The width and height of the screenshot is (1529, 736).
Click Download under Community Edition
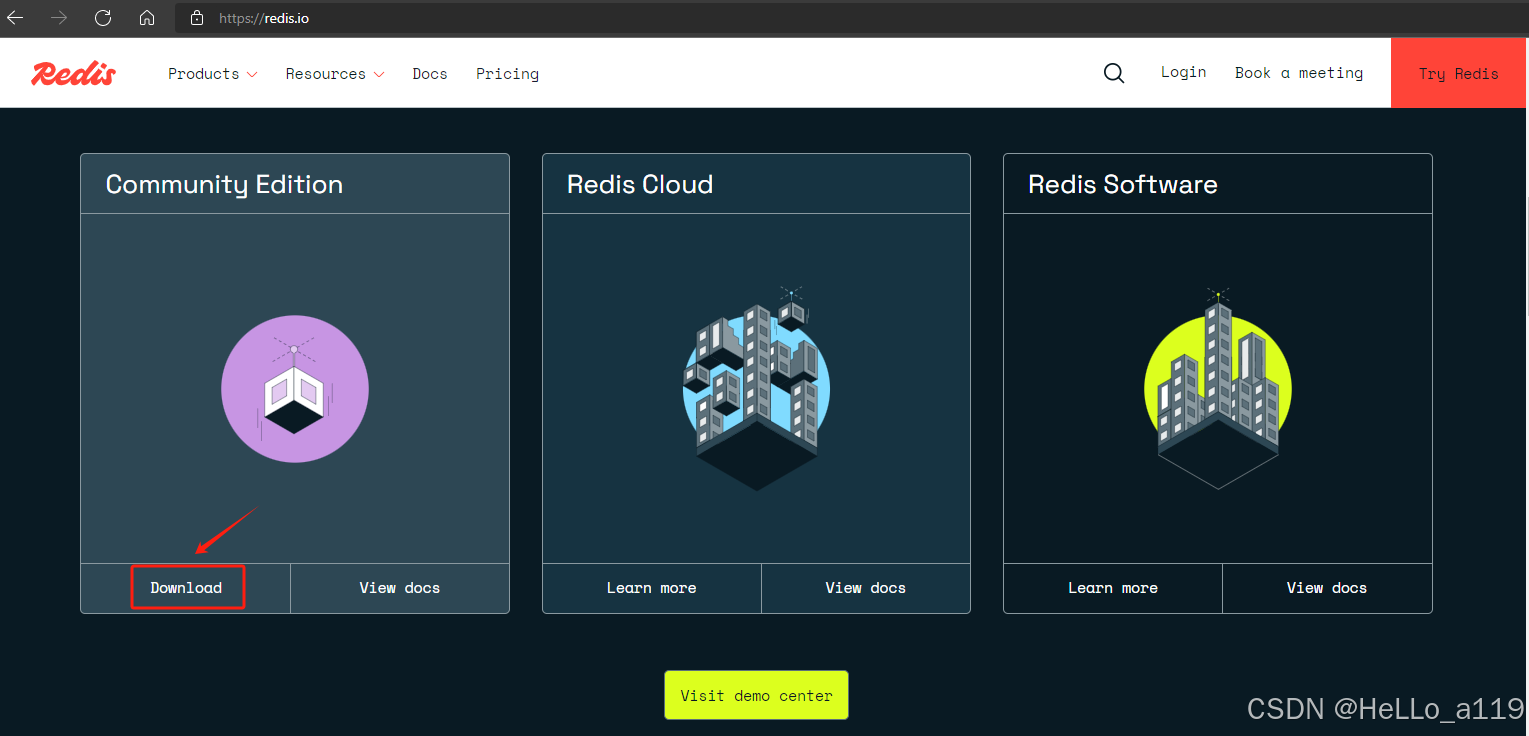tap(186, 588)
